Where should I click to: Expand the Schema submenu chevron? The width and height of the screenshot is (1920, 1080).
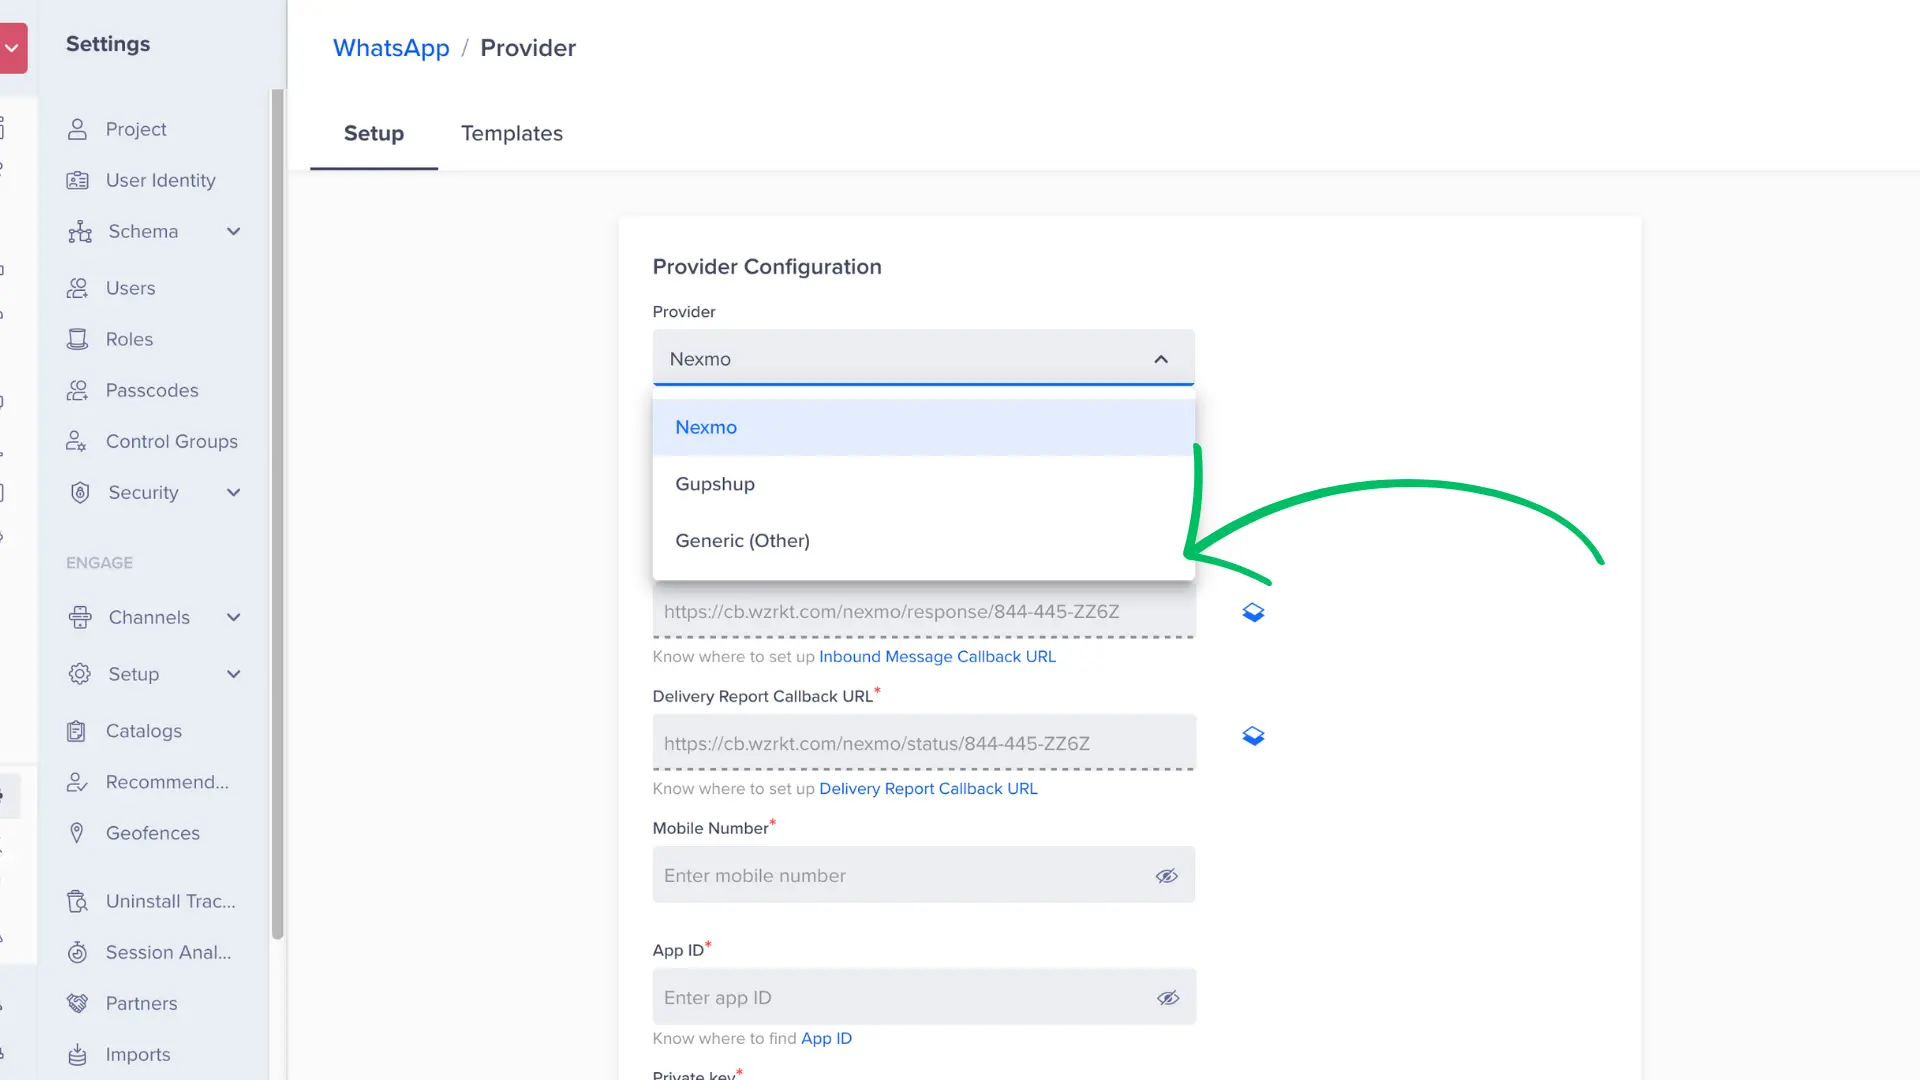[234, 231]
